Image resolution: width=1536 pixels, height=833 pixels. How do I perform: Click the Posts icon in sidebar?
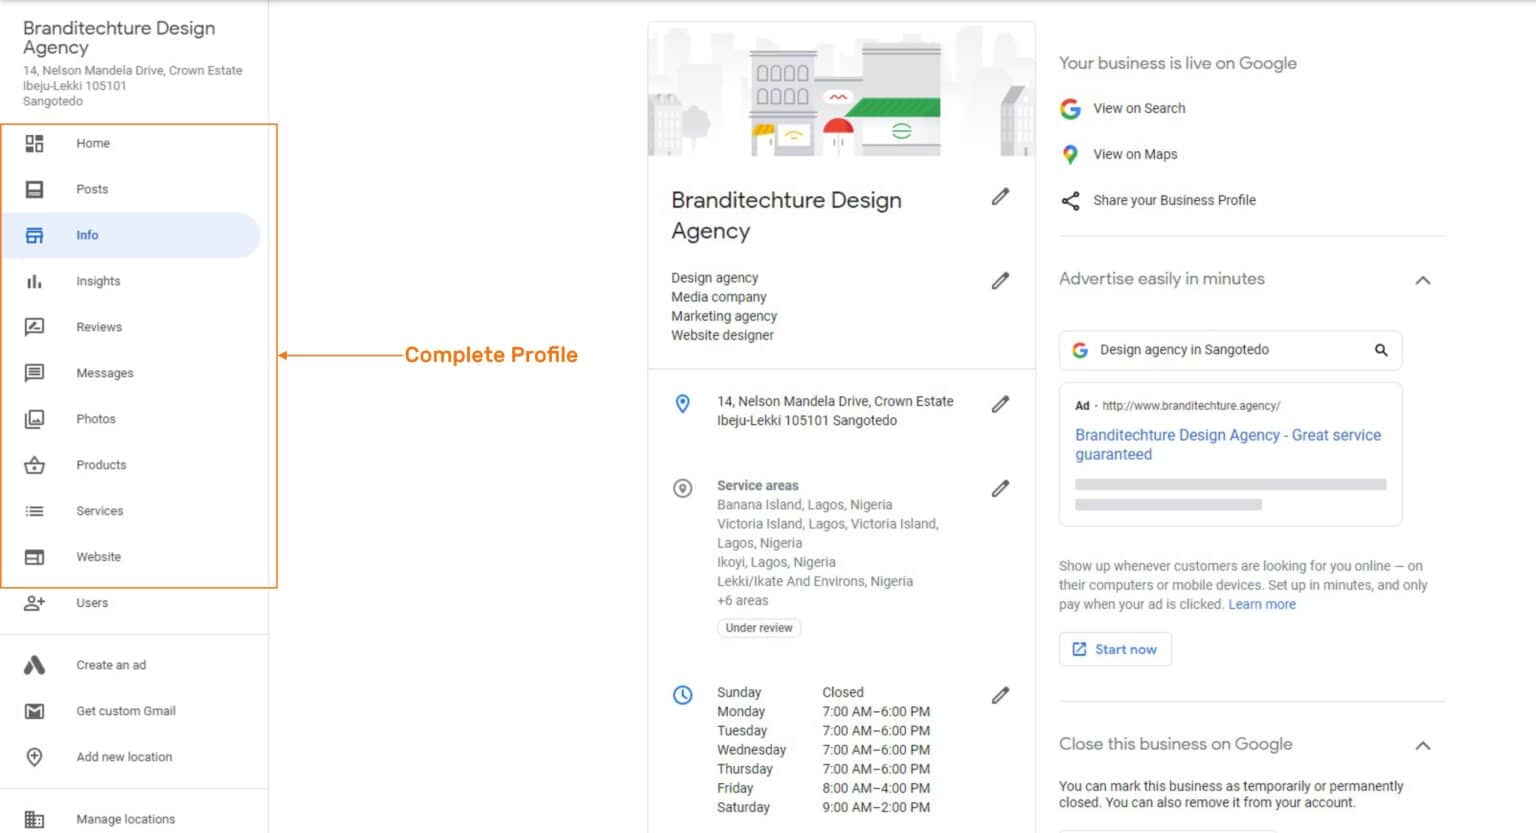tap(34, 189)
